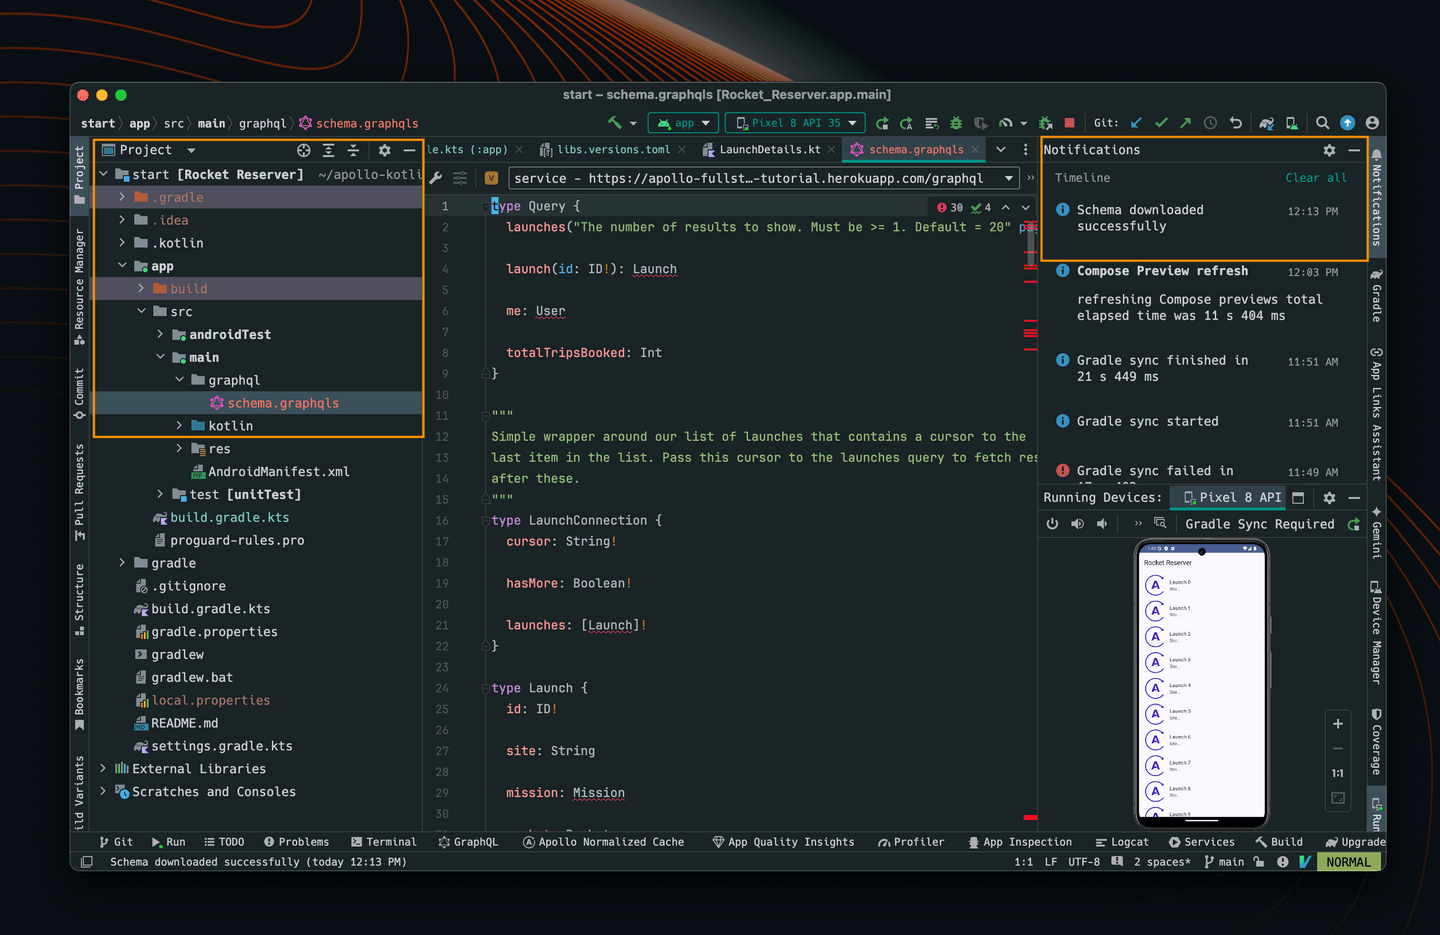Click the hammer Build project icon

tap(614, 123)
